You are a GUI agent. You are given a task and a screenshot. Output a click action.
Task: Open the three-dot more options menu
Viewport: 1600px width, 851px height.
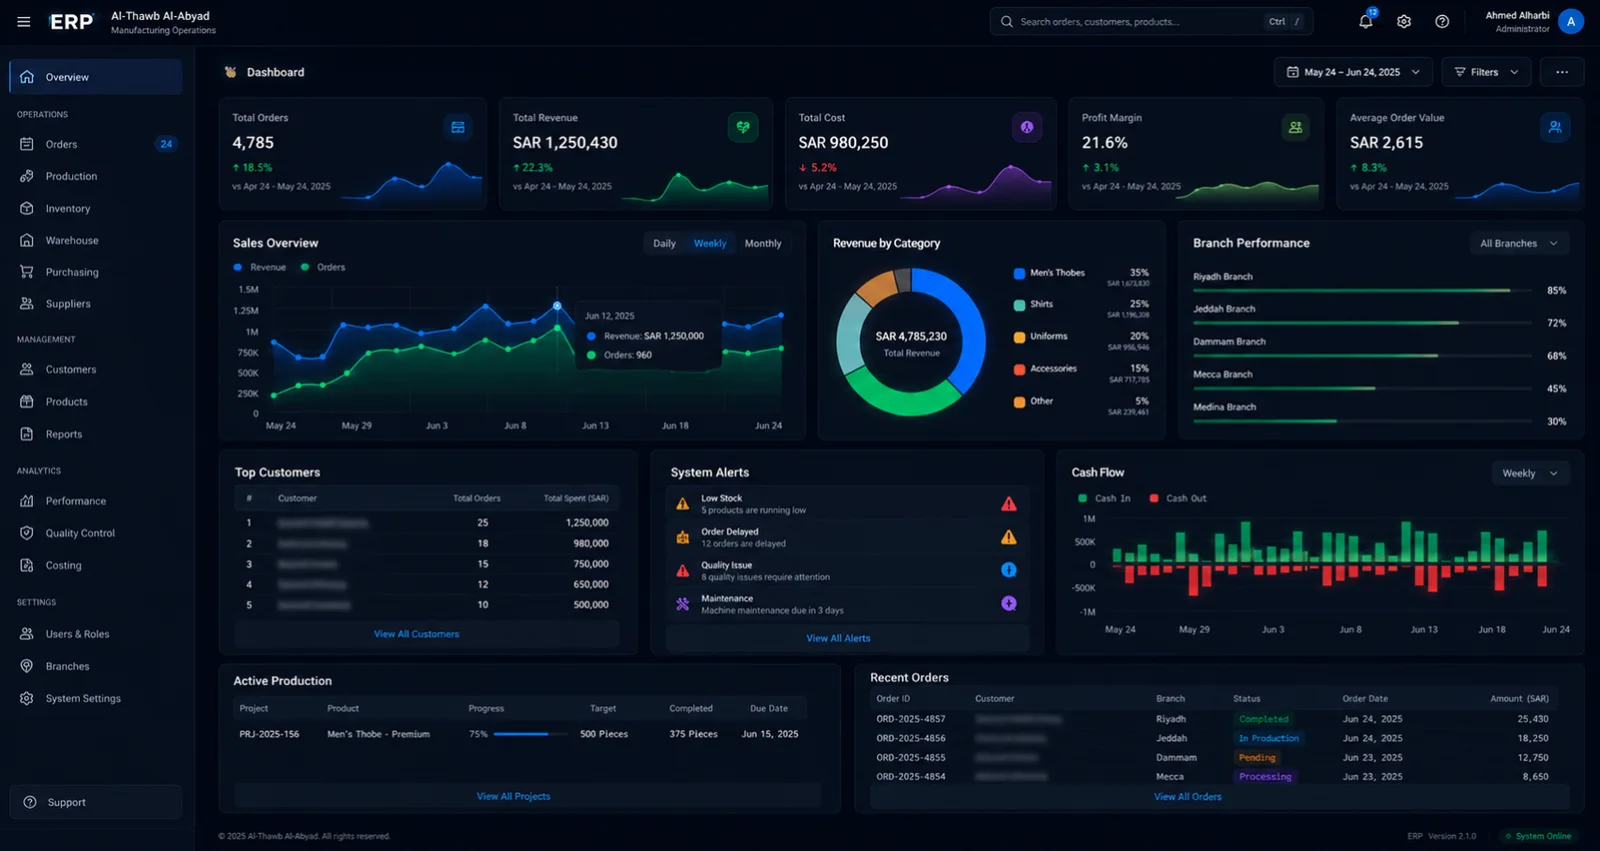(1562, 72)
